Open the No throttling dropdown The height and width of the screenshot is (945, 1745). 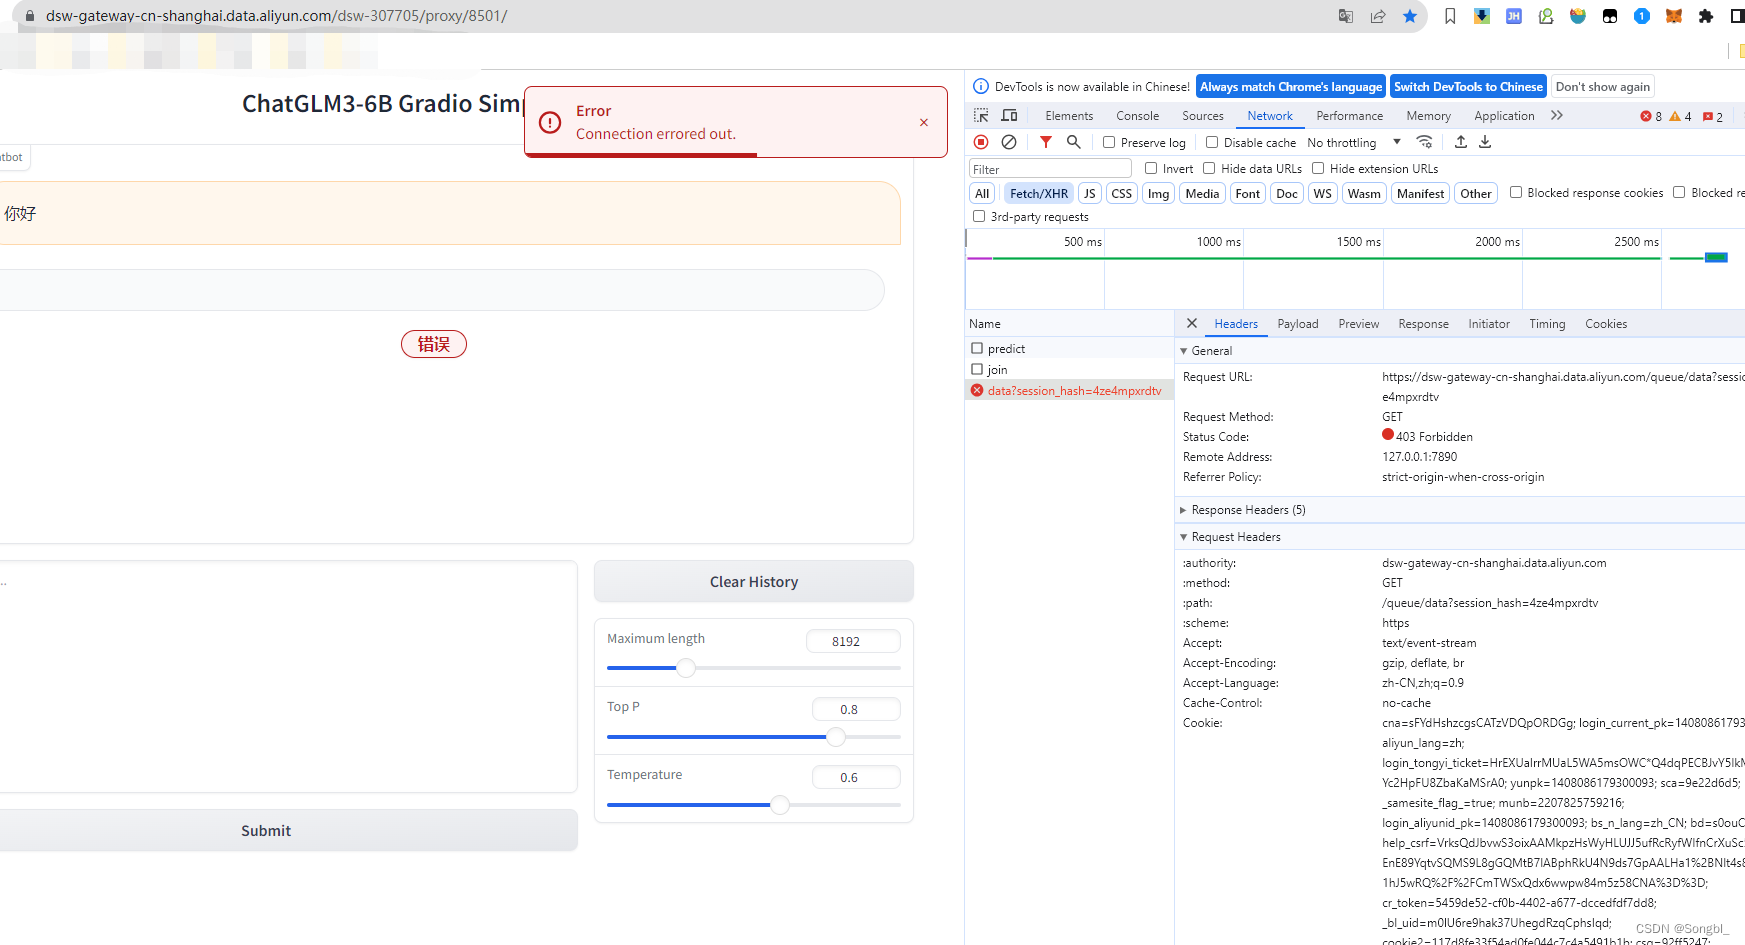point(1354,142)
